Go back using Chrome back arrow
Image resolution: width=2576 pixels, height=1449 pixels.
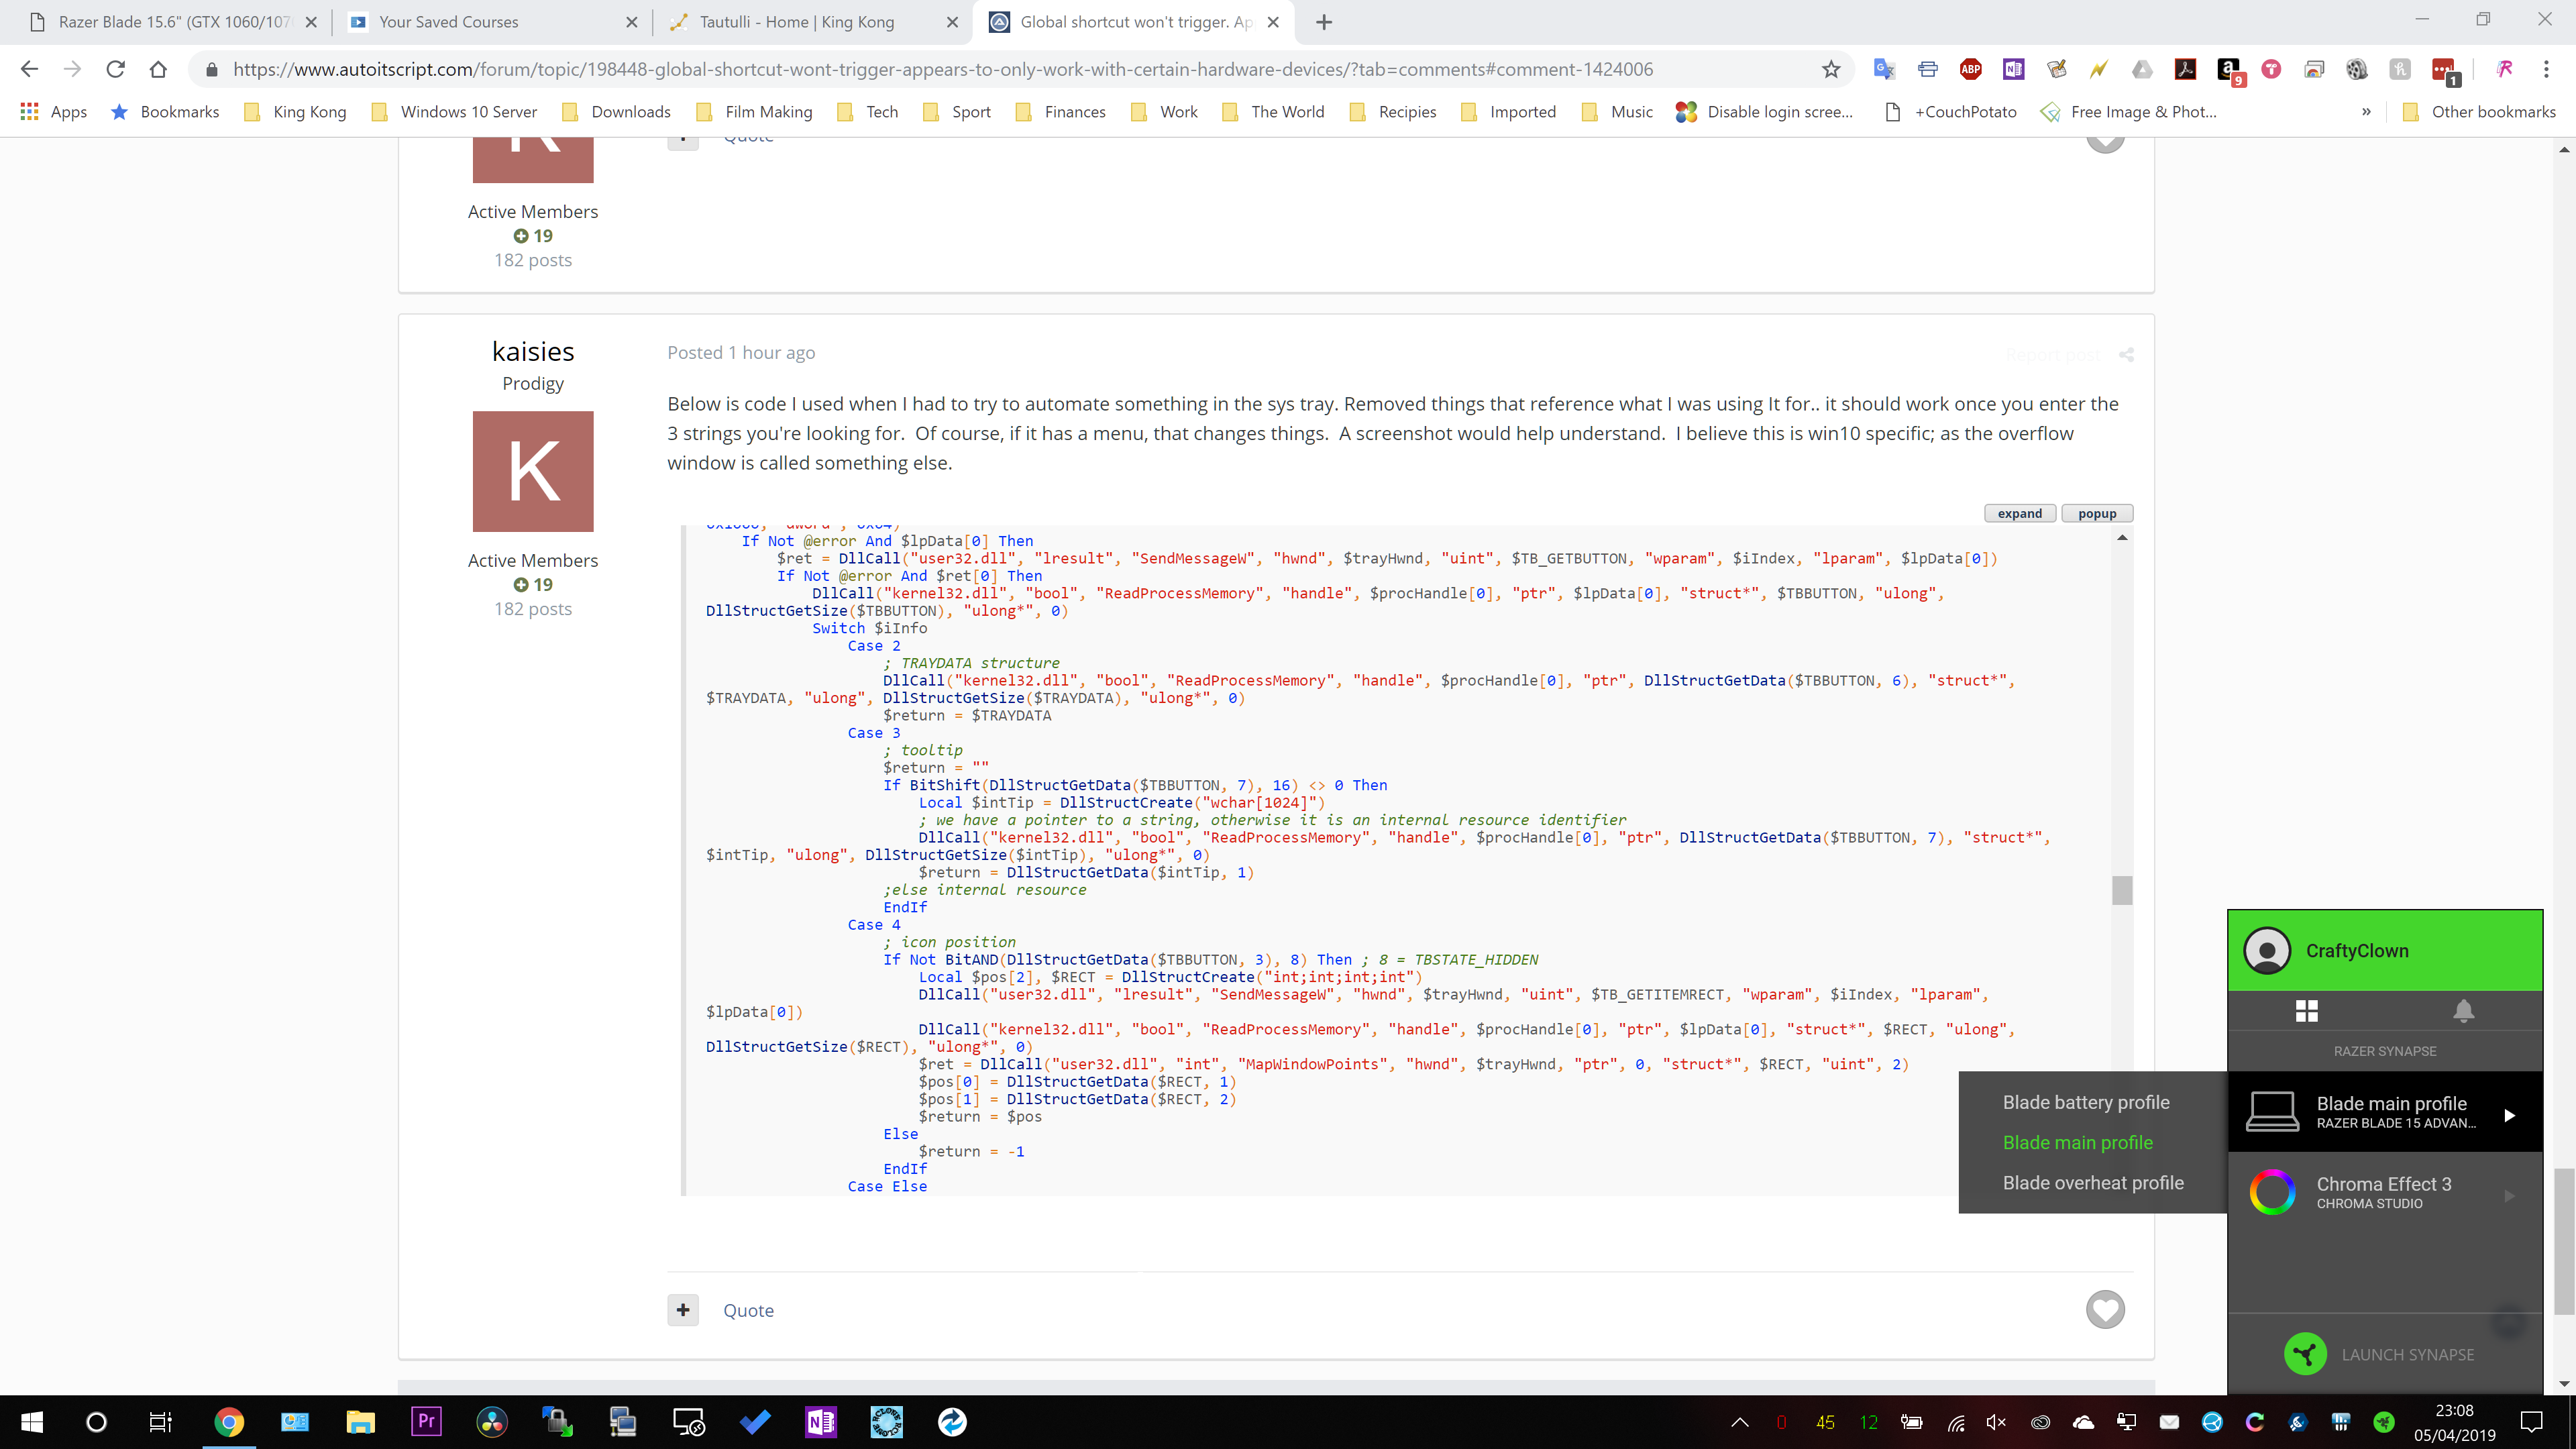(x=29, y=69)
